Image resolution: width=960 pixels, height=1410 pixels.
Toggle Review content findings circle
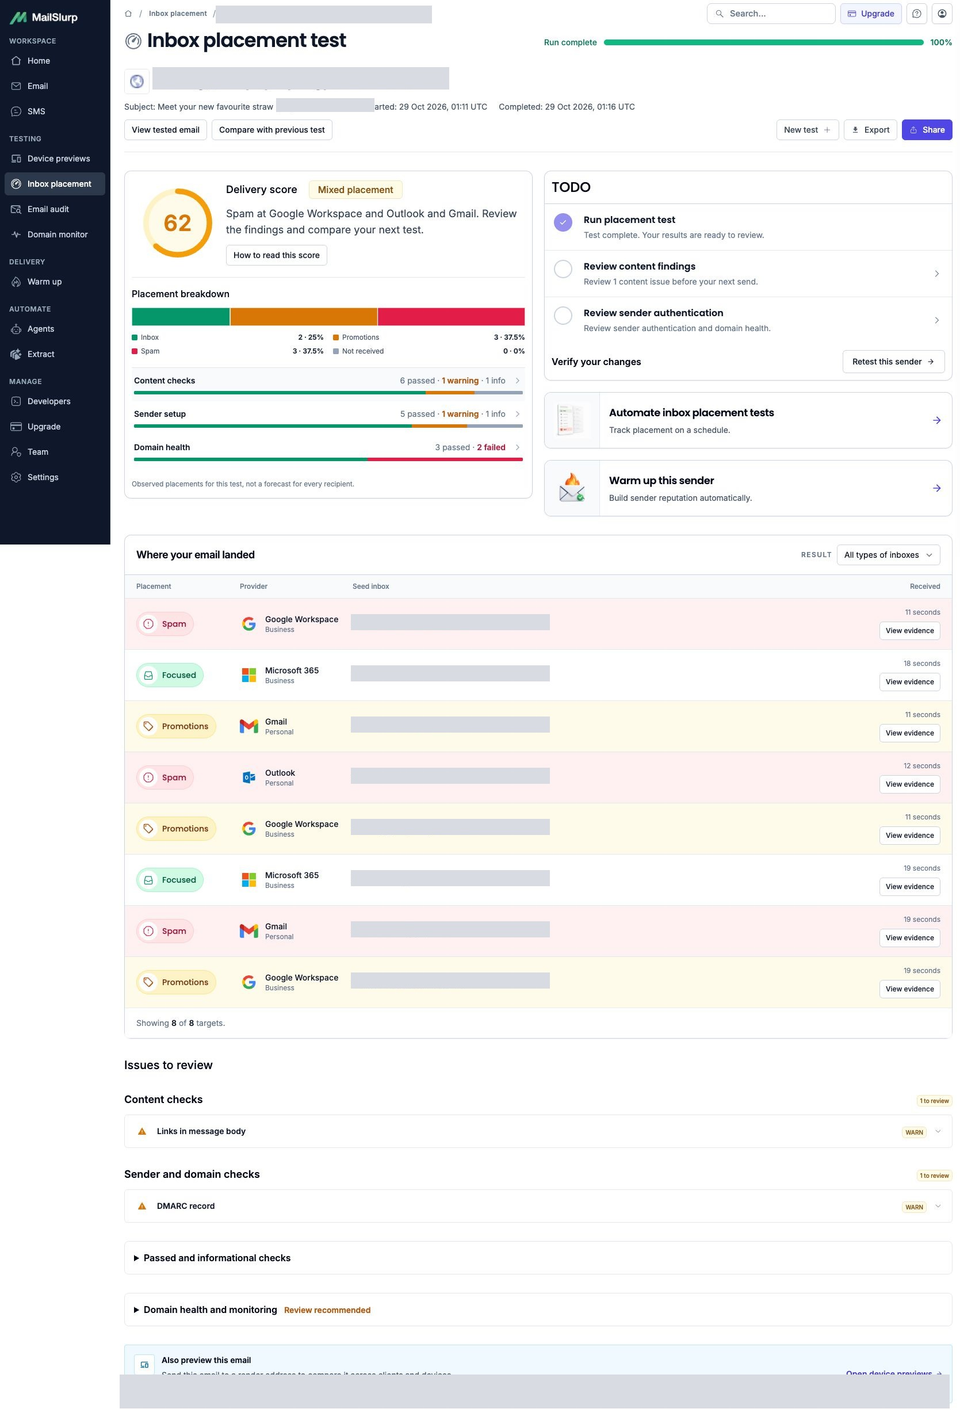[563, 269]
